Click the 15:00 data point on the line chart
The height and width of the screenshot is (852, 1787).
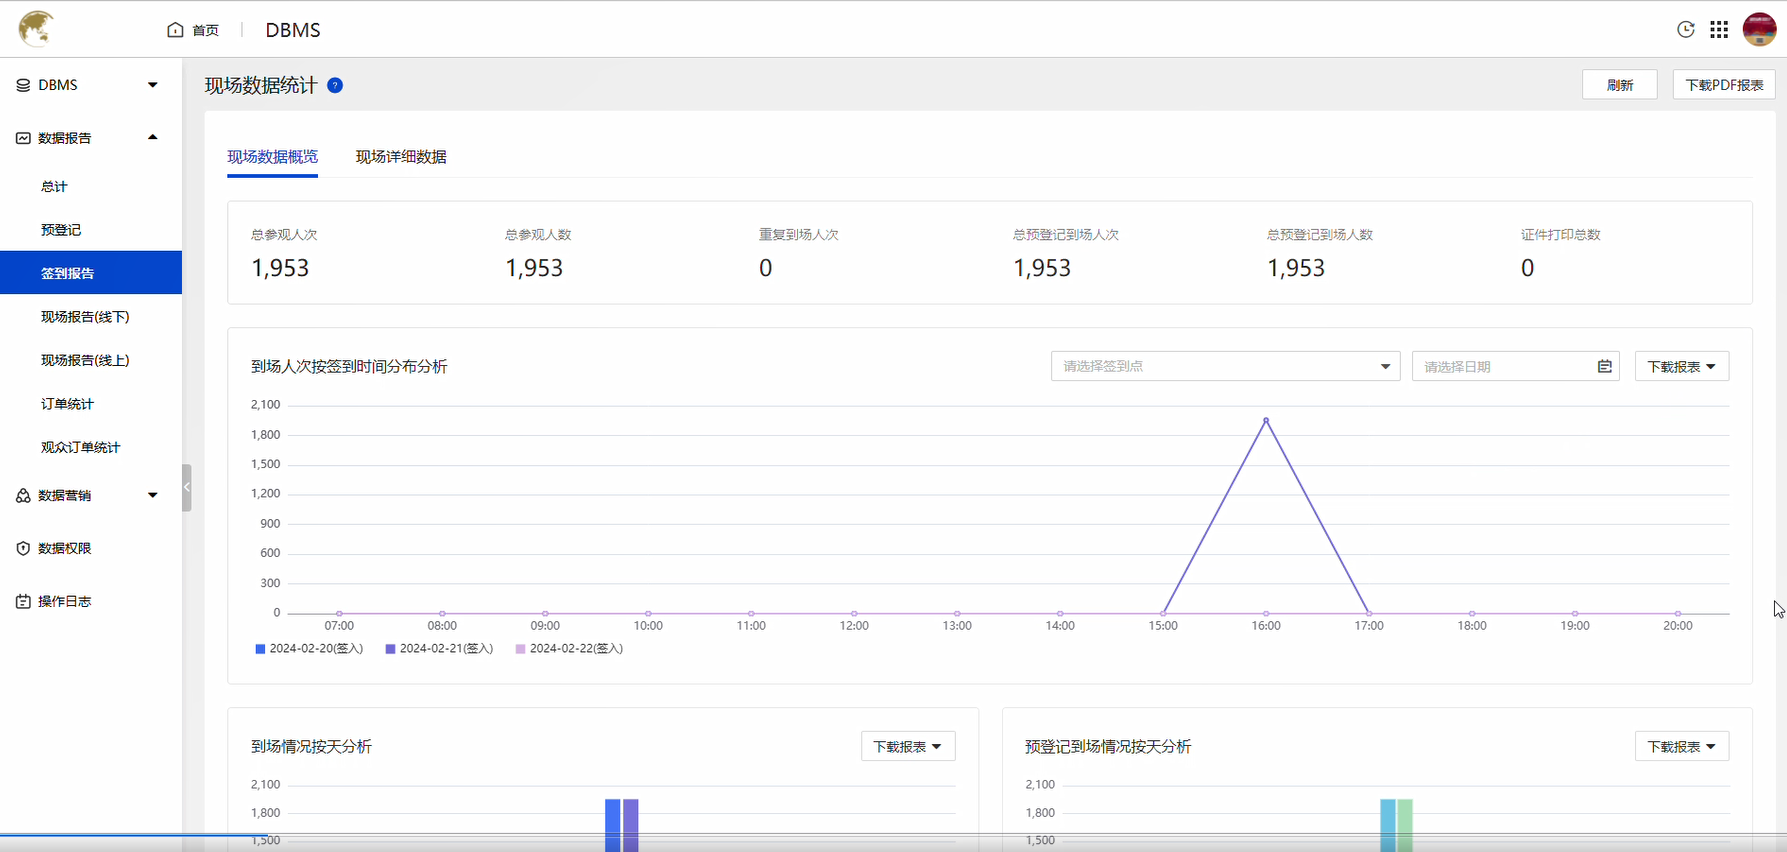(x=1163, y=613)
